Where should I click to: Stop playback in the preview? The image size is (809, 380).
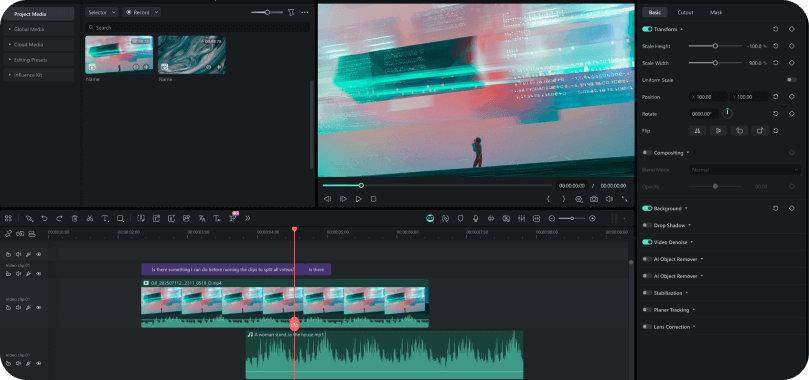(x=374, y=199)
